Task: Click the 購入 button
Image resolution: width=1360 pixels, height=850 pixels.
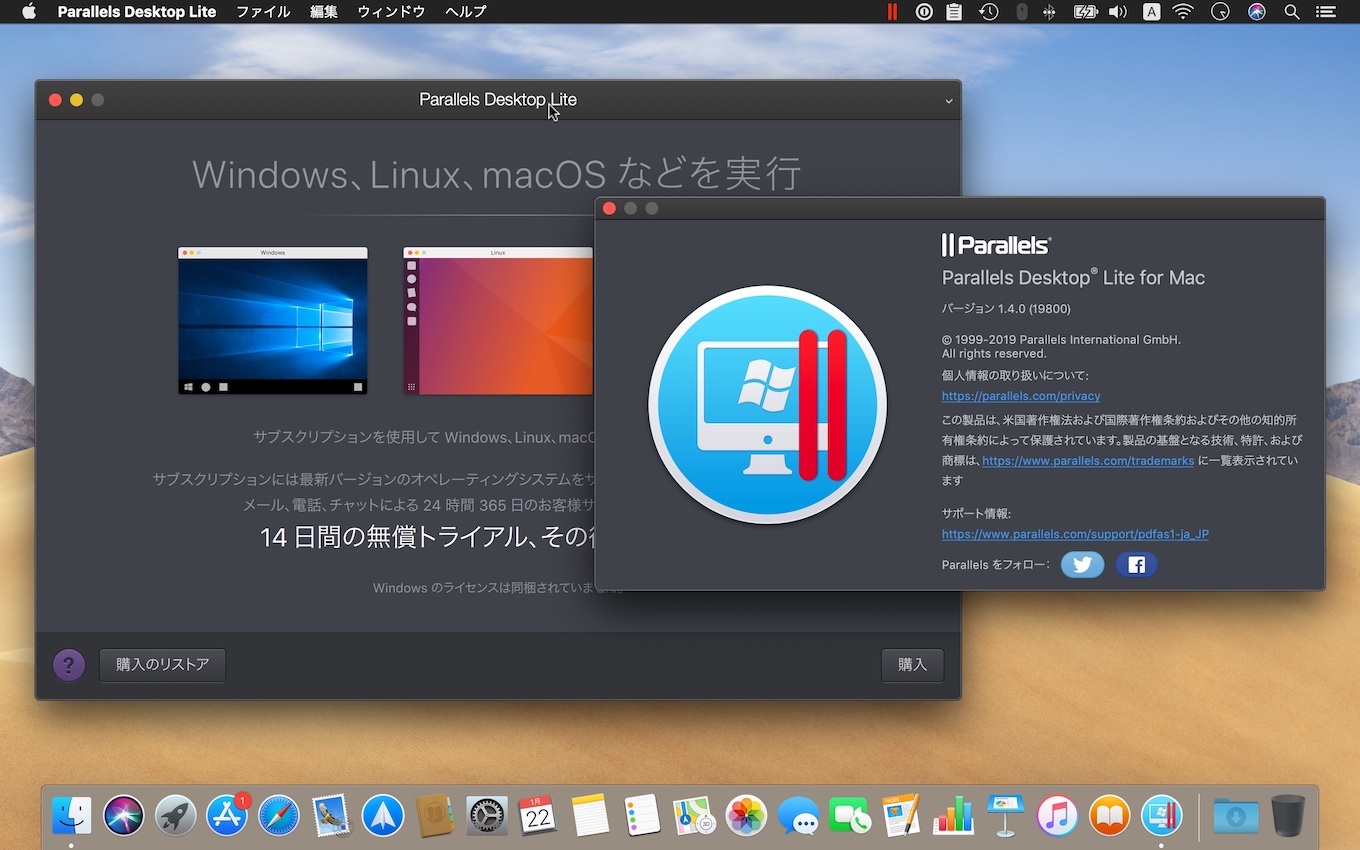Action: click(912, 665)
